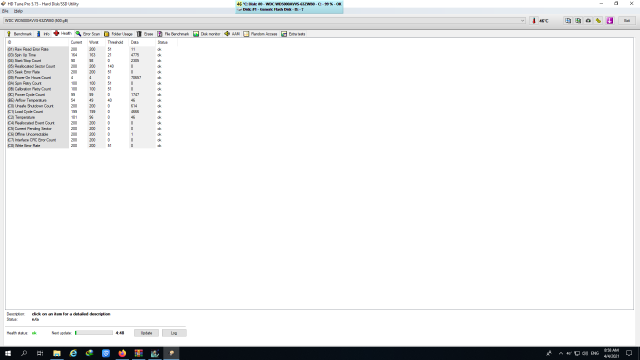Select the Reallocated Event Count row
The image size is (640, 360).
[92, 123]
